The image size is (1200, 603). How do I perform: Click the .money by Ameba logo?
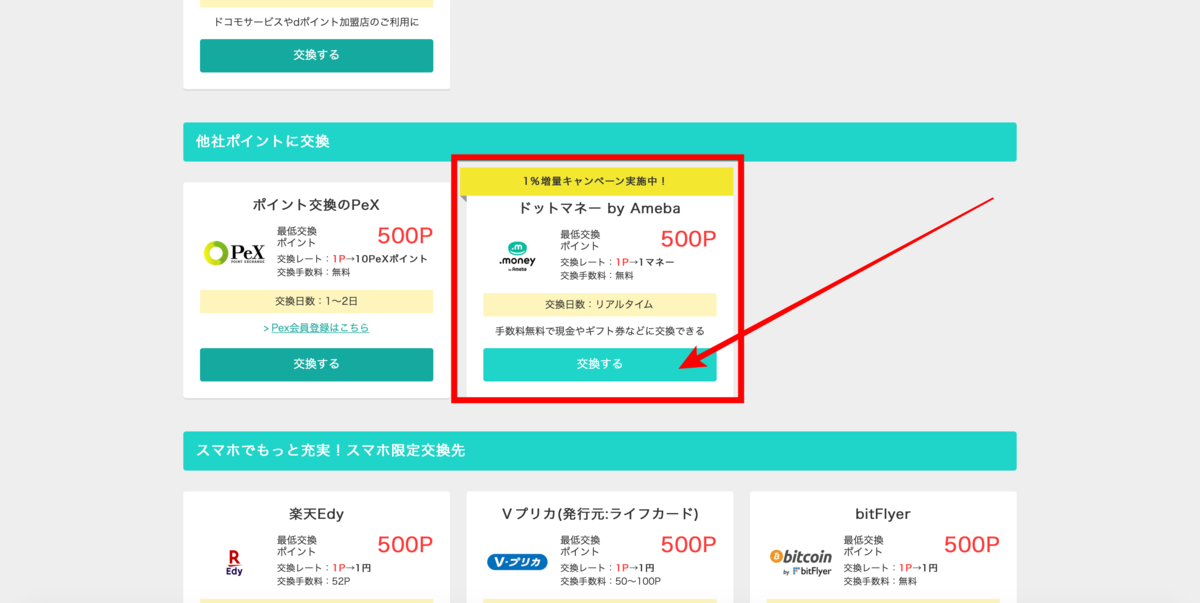tap(517, 257)
